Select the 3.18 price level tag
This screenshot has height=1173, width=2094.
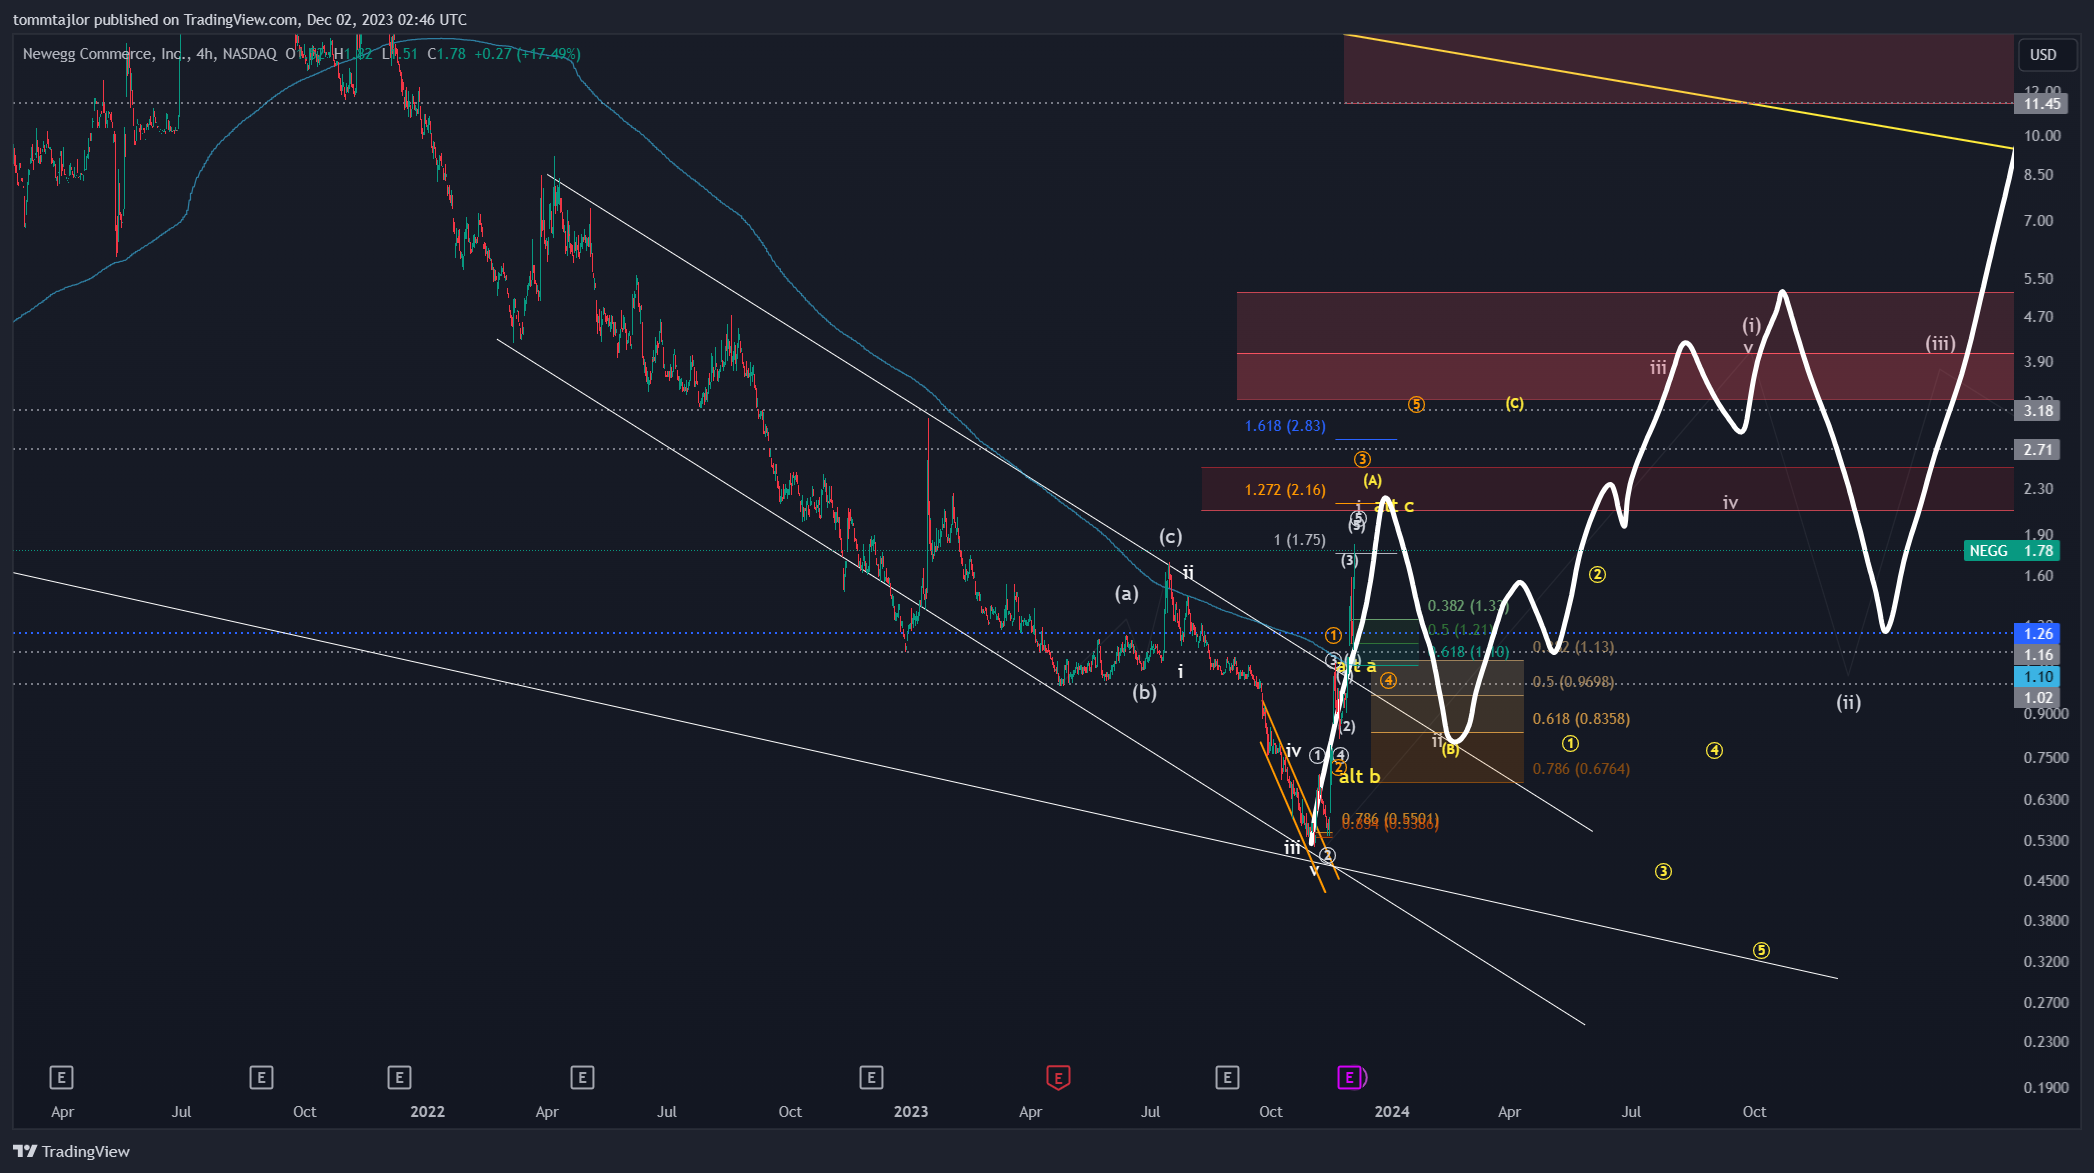[x=2038, y=411]
